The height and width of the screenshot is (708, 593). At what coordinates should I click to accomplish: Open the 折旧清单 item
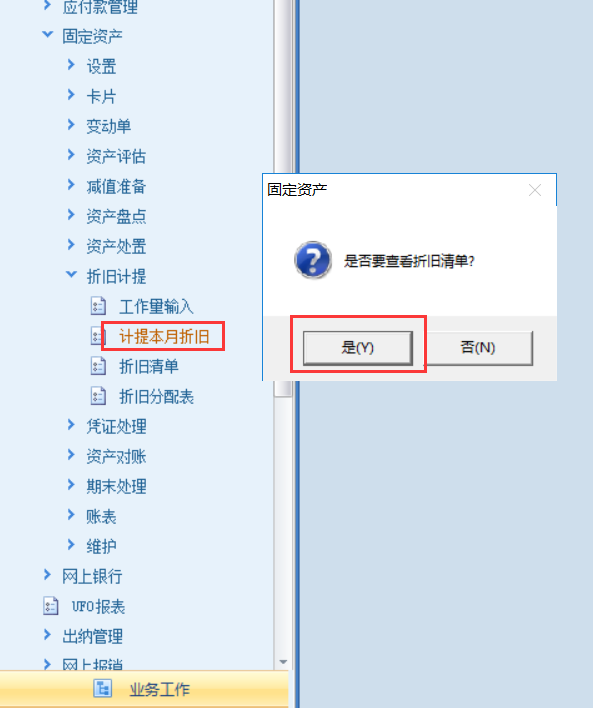point(149,366)
